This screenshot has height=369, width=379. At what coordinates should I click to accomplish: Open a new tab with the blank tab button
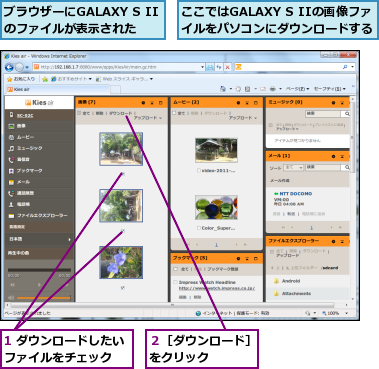(115, 89)
